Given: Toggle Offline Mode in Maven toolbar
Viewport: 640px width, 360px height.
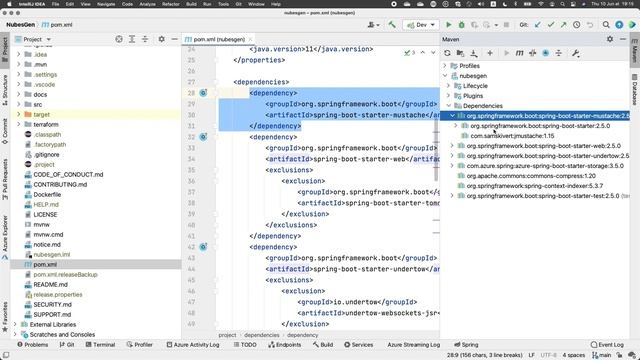Looking at the screenshot, I should (532, 53).
